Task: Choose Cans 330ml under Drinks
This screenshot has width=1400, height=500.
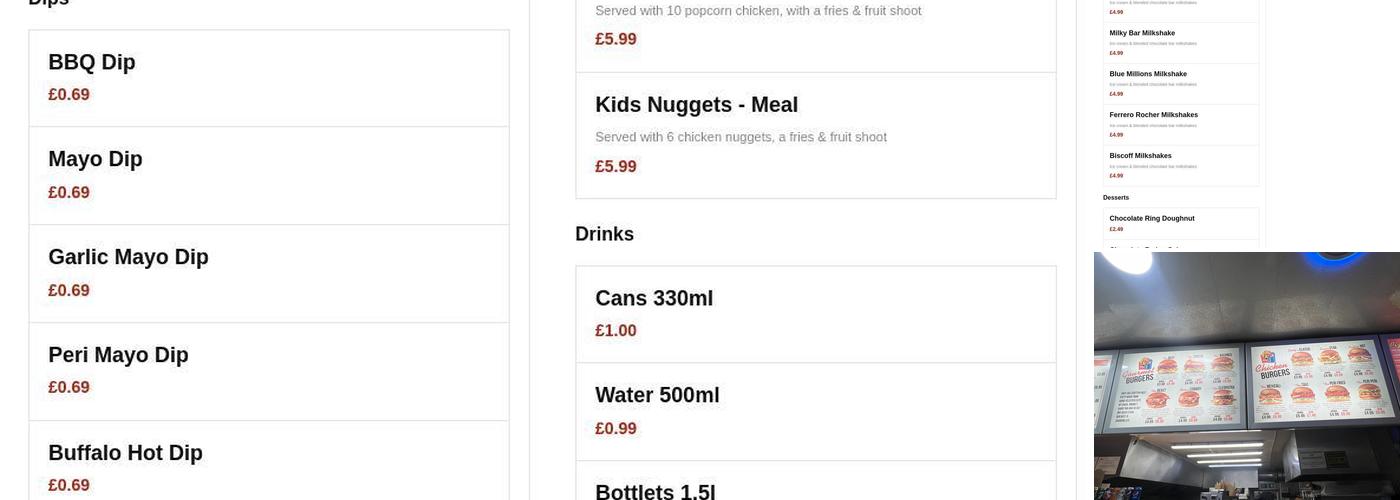Action: tap(815, 314)
